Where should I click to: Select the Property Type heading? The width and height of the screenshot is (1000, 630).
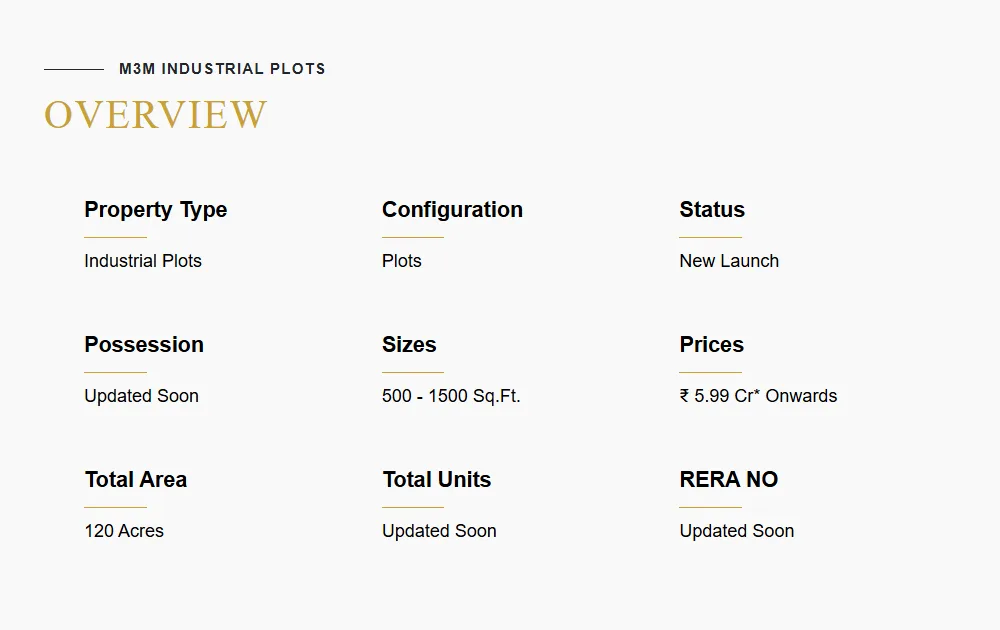pyautogui.click(x=155, y=210)
